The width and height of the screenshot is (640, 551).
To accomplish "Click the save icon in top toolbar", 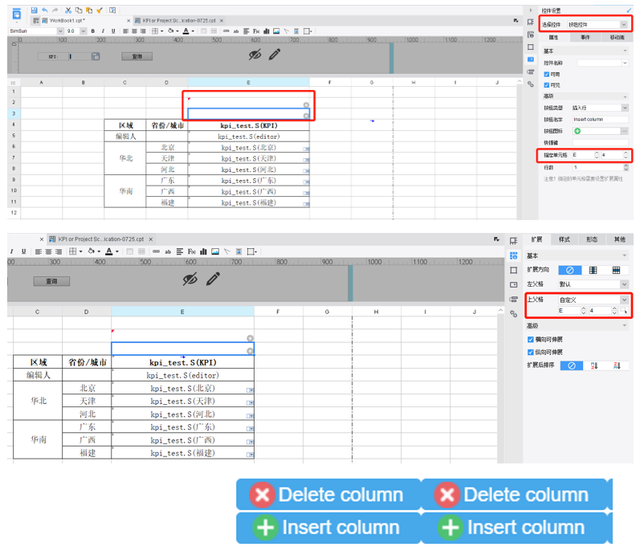I will tap(34, 9).
